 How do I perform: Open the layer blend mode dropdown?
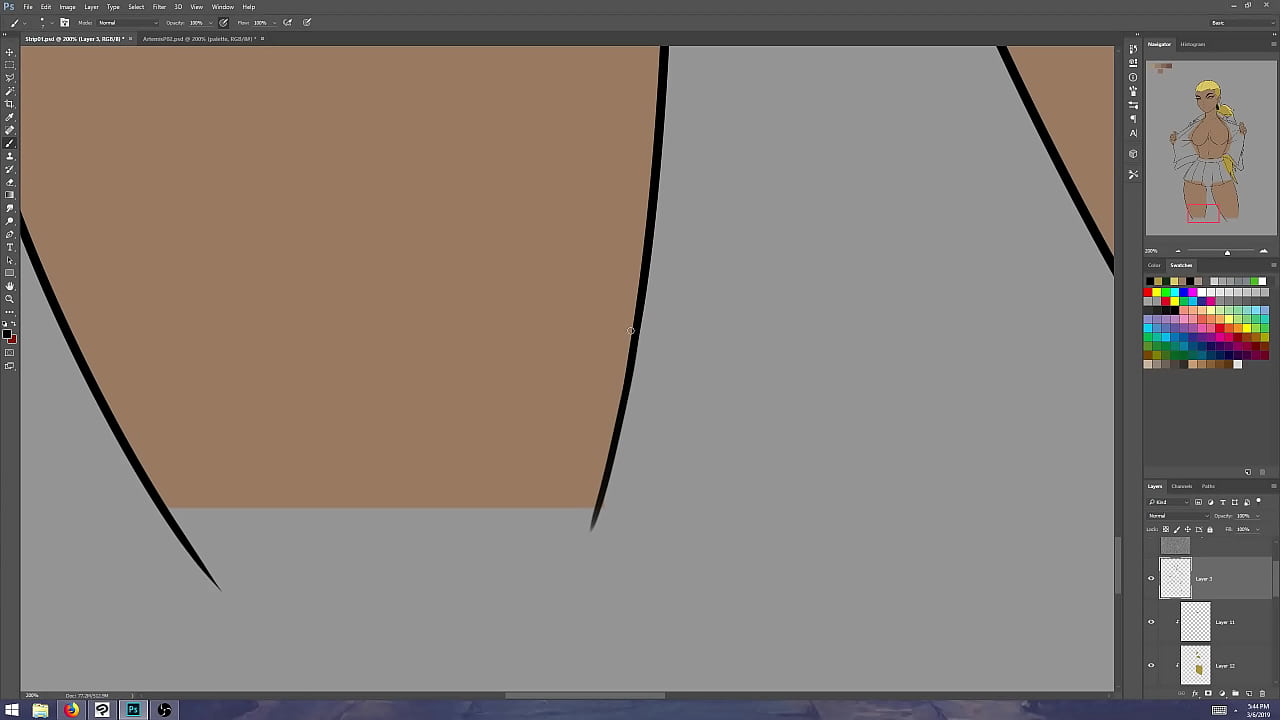coord(1178,516)
